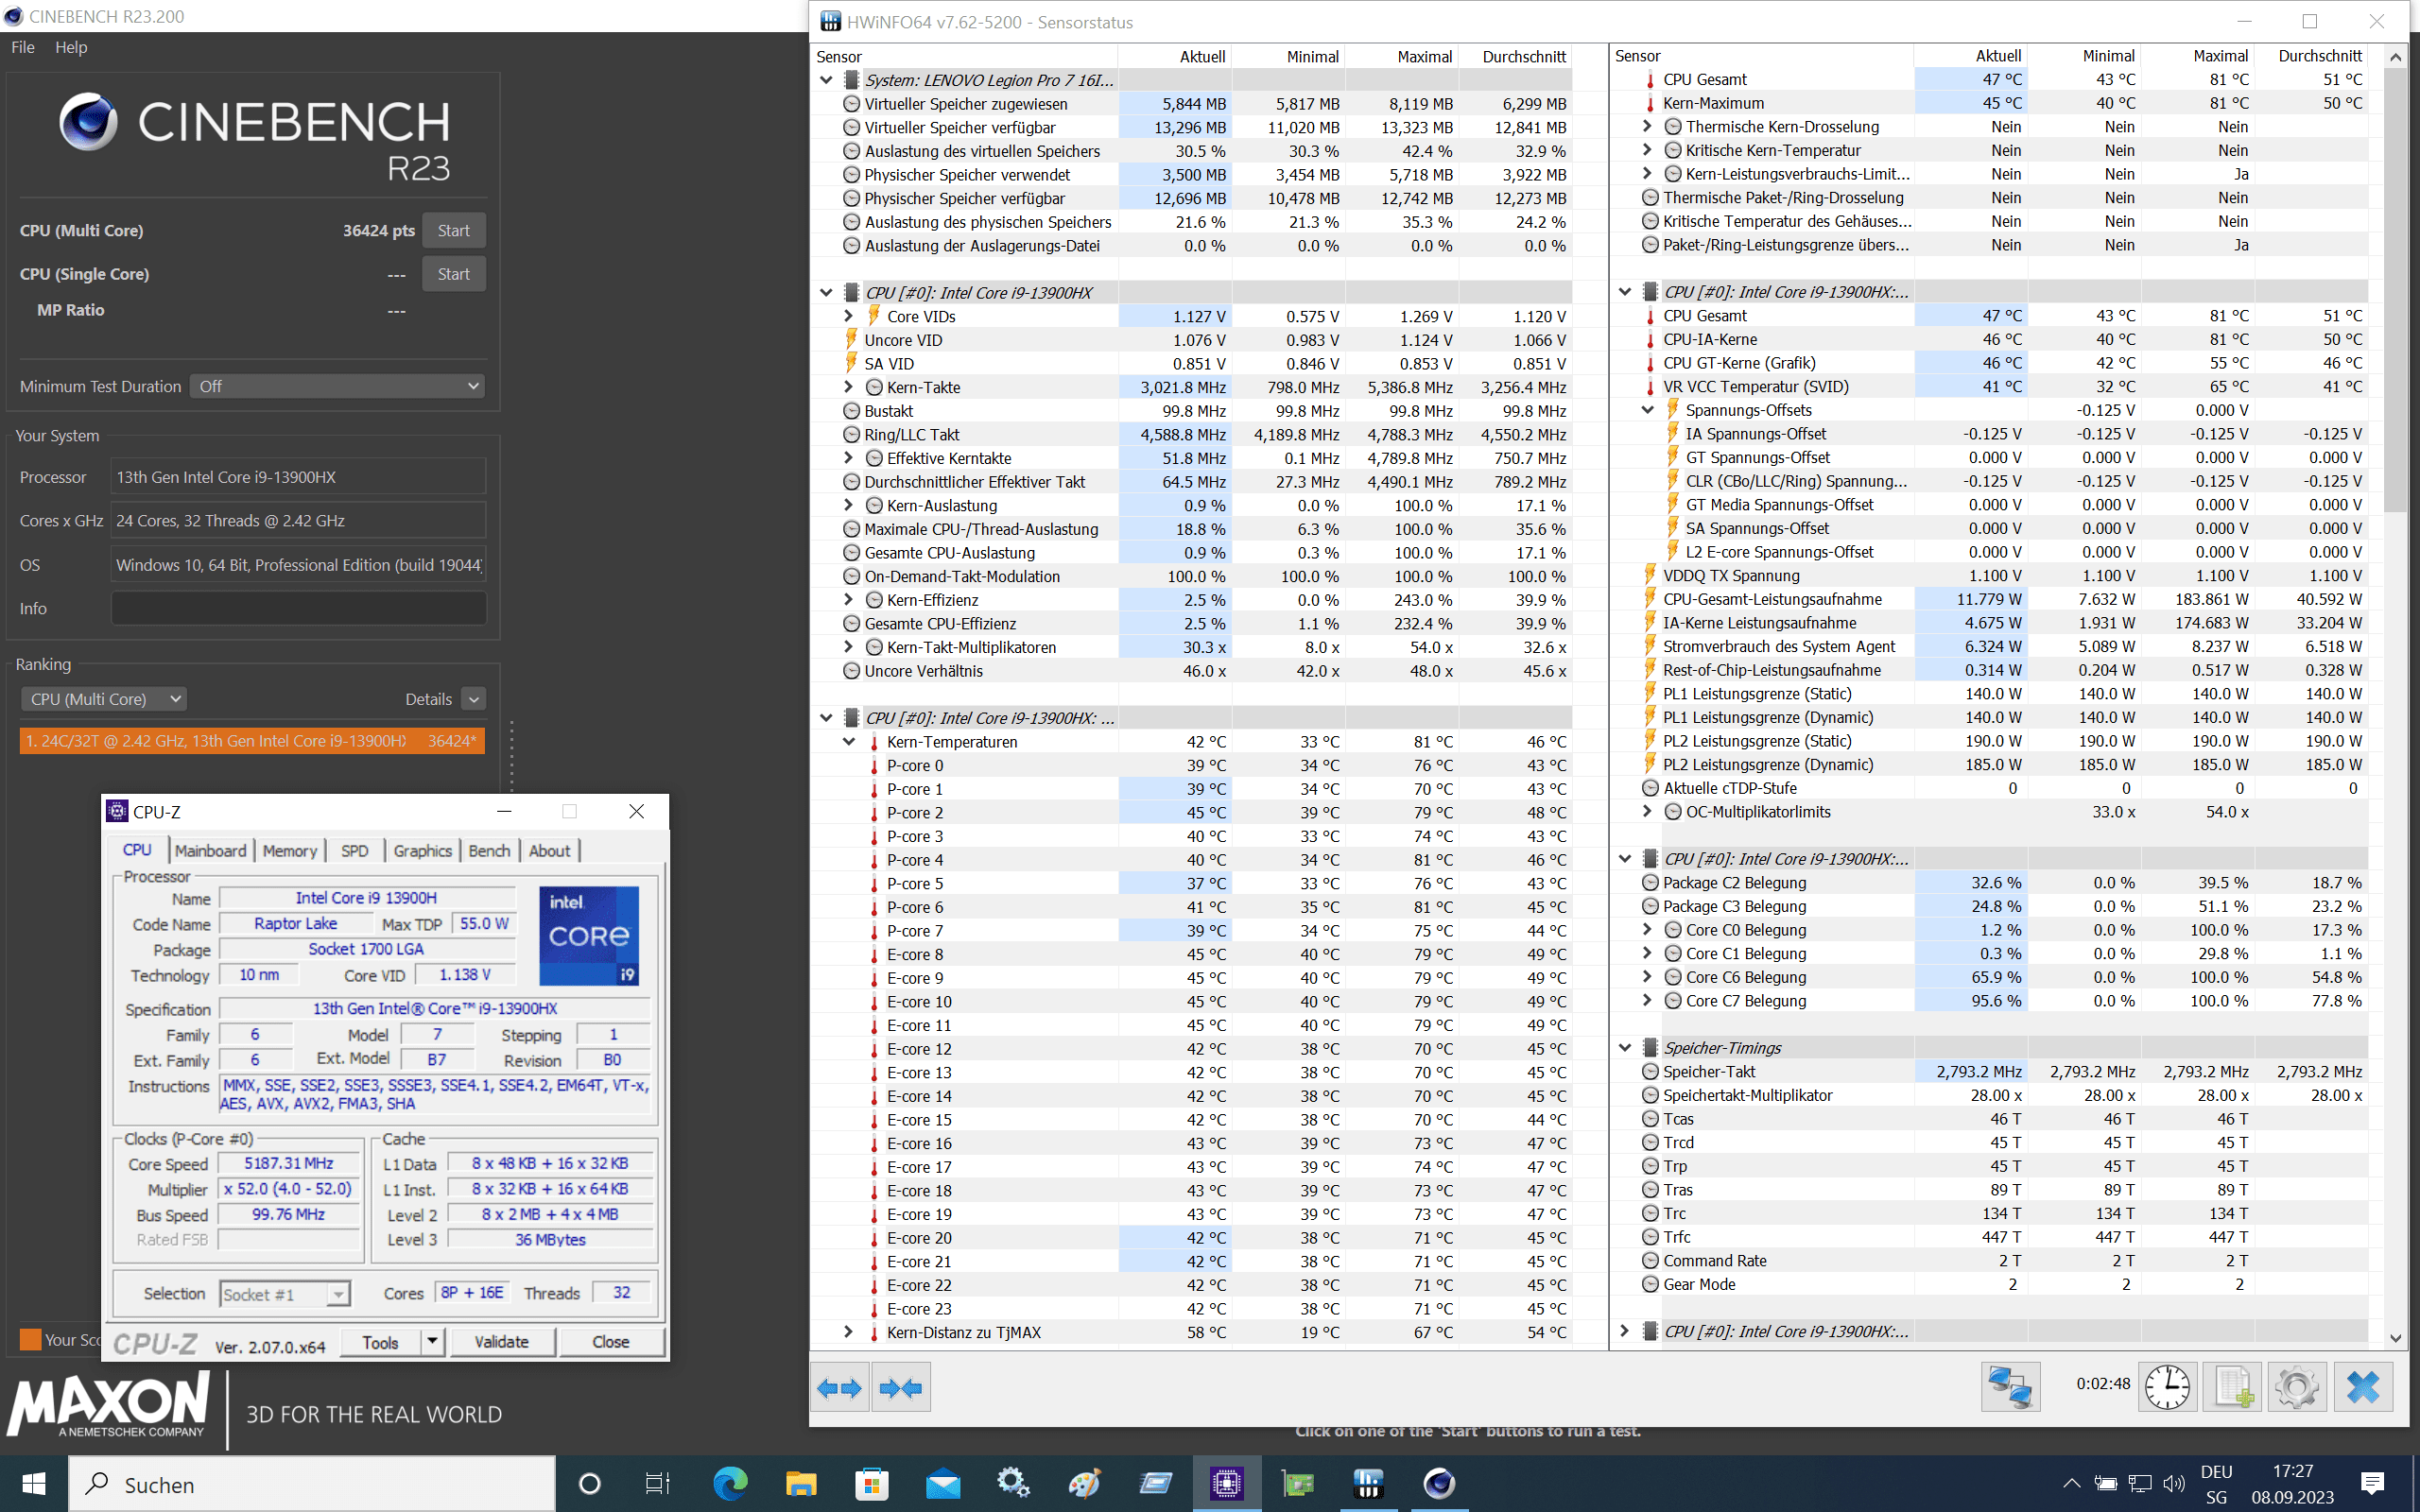Viewport: 2420px width, 1512px height.
Task: Start HWiNFO logging with the sheet icon
Action: (2233, 1387)
